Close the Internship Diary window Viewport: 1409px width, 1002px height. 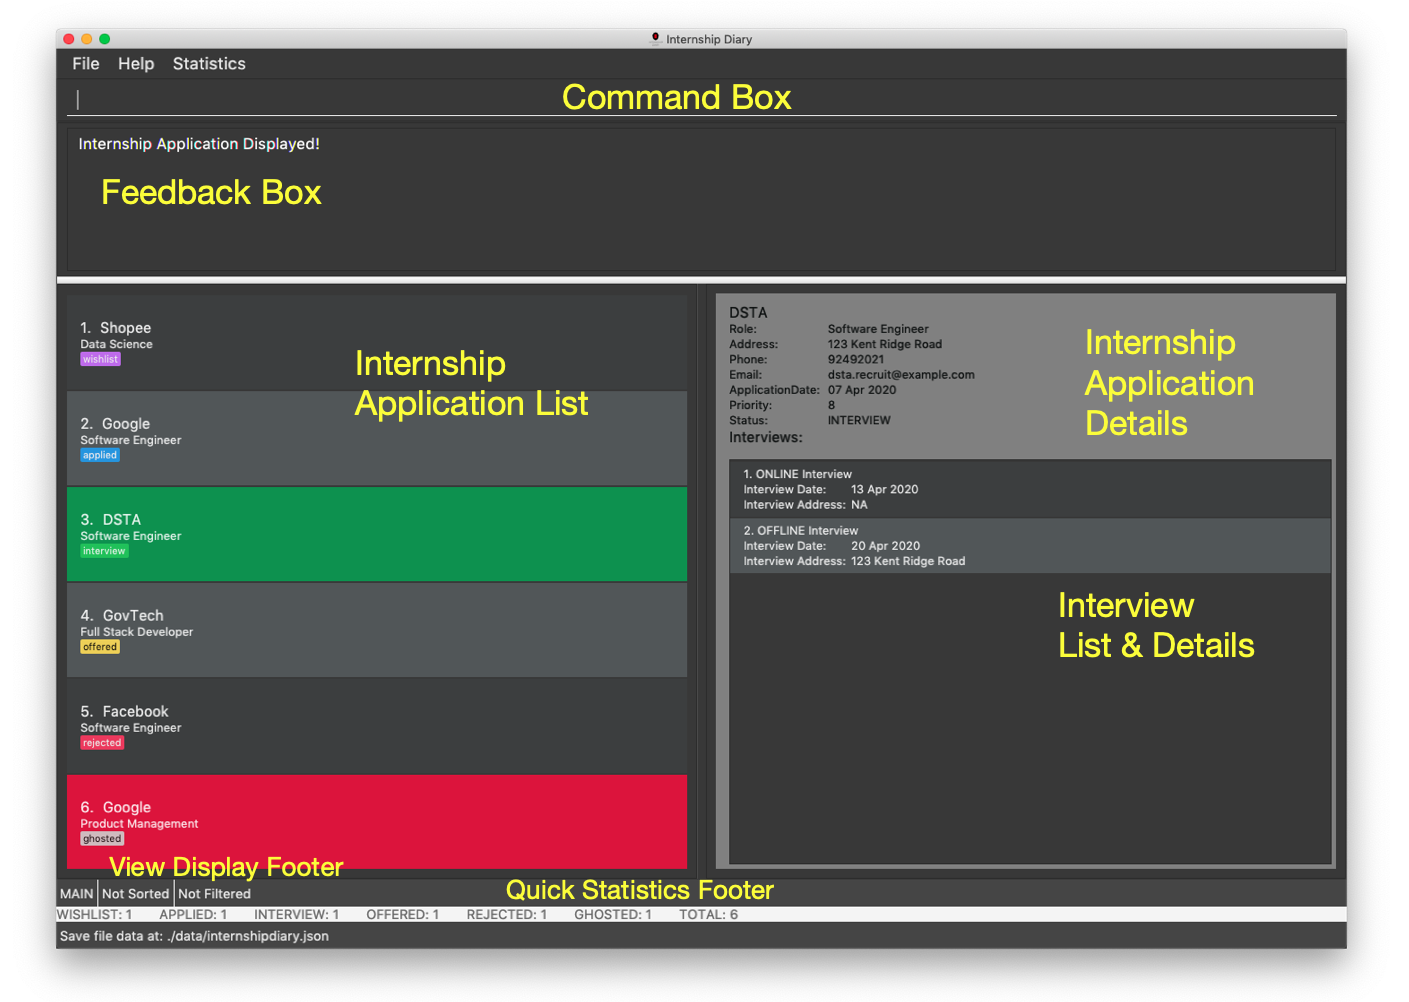pyautogui.click(x=69, y=39)
